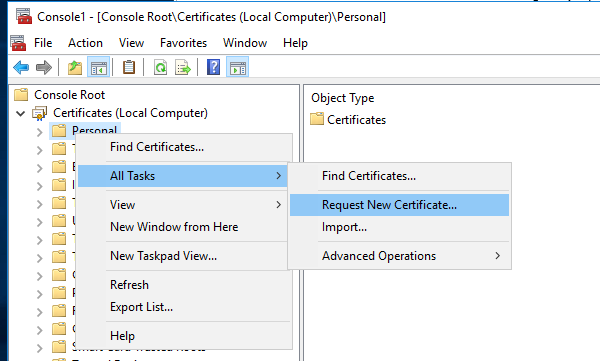Select All Tasks in the context menu

(183, 176)
